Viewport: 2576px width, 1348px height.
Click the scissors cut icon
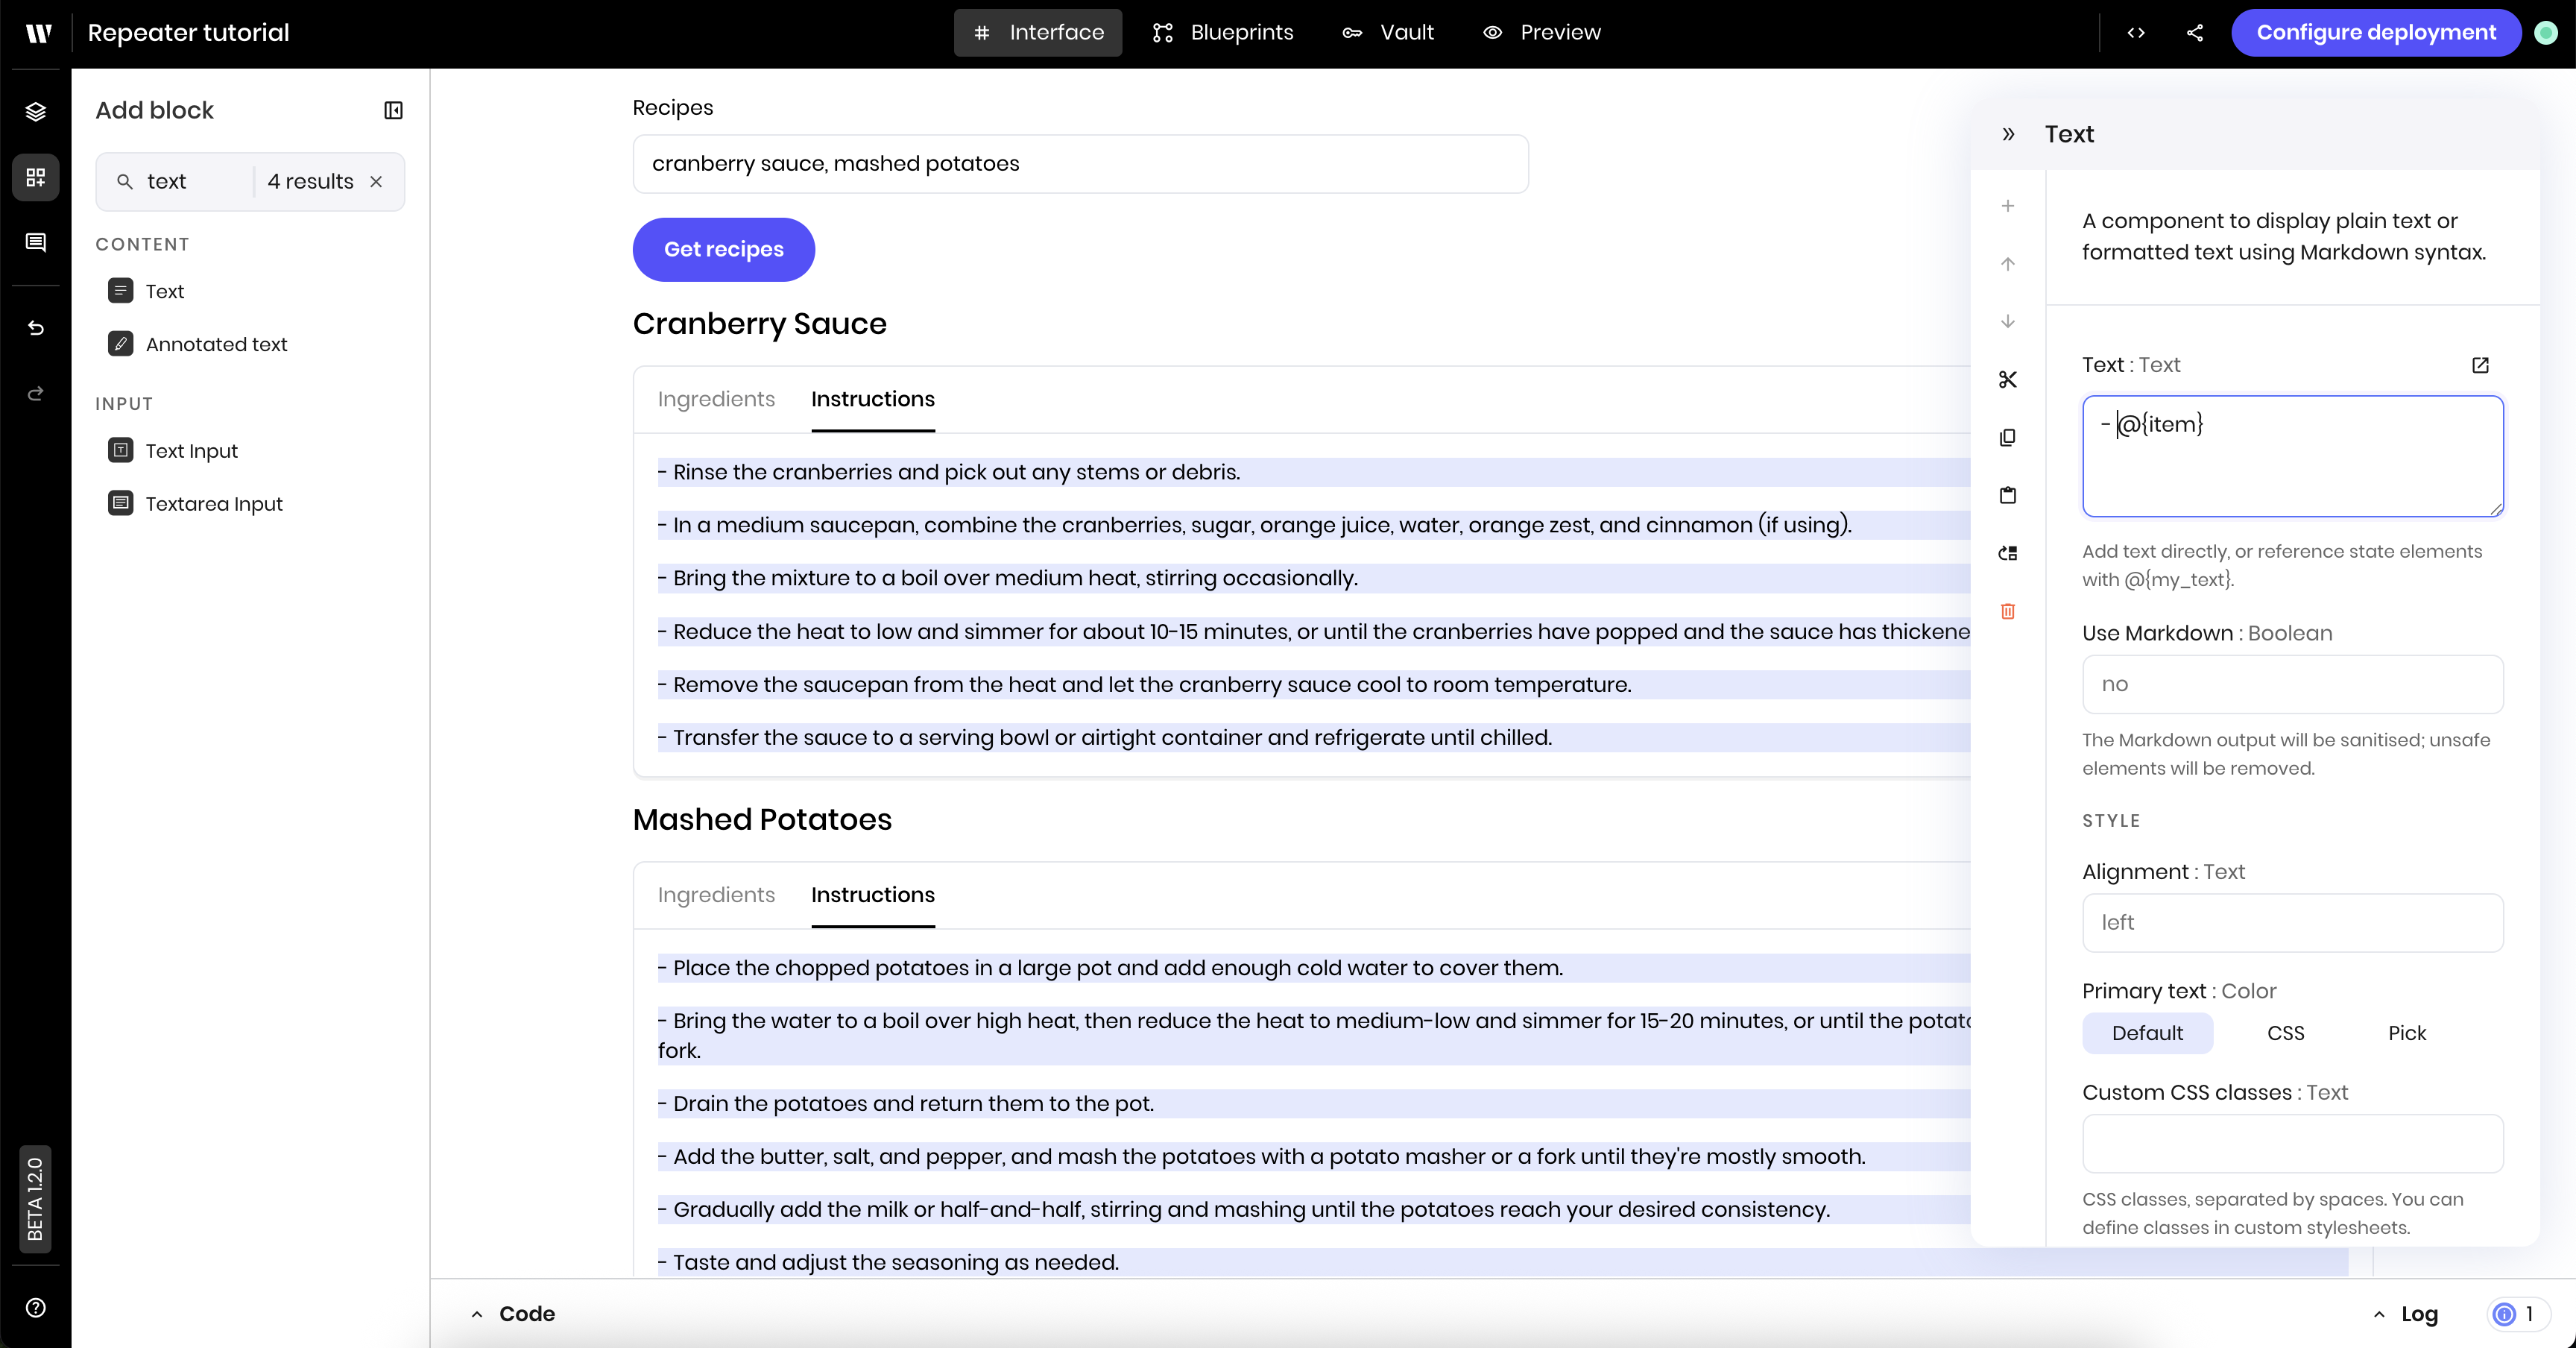pyautogui.click(x=2007, y=380)
